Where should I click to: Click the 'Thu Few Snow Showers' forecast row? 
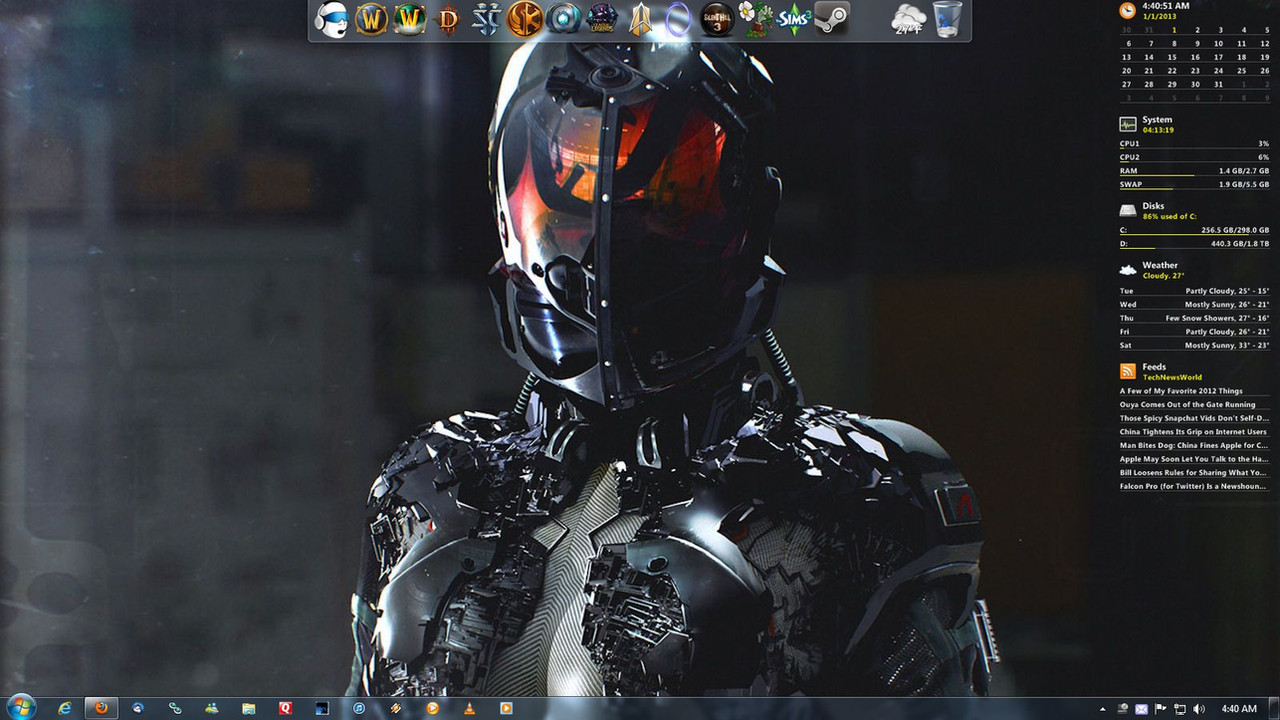click(1194, 318)
